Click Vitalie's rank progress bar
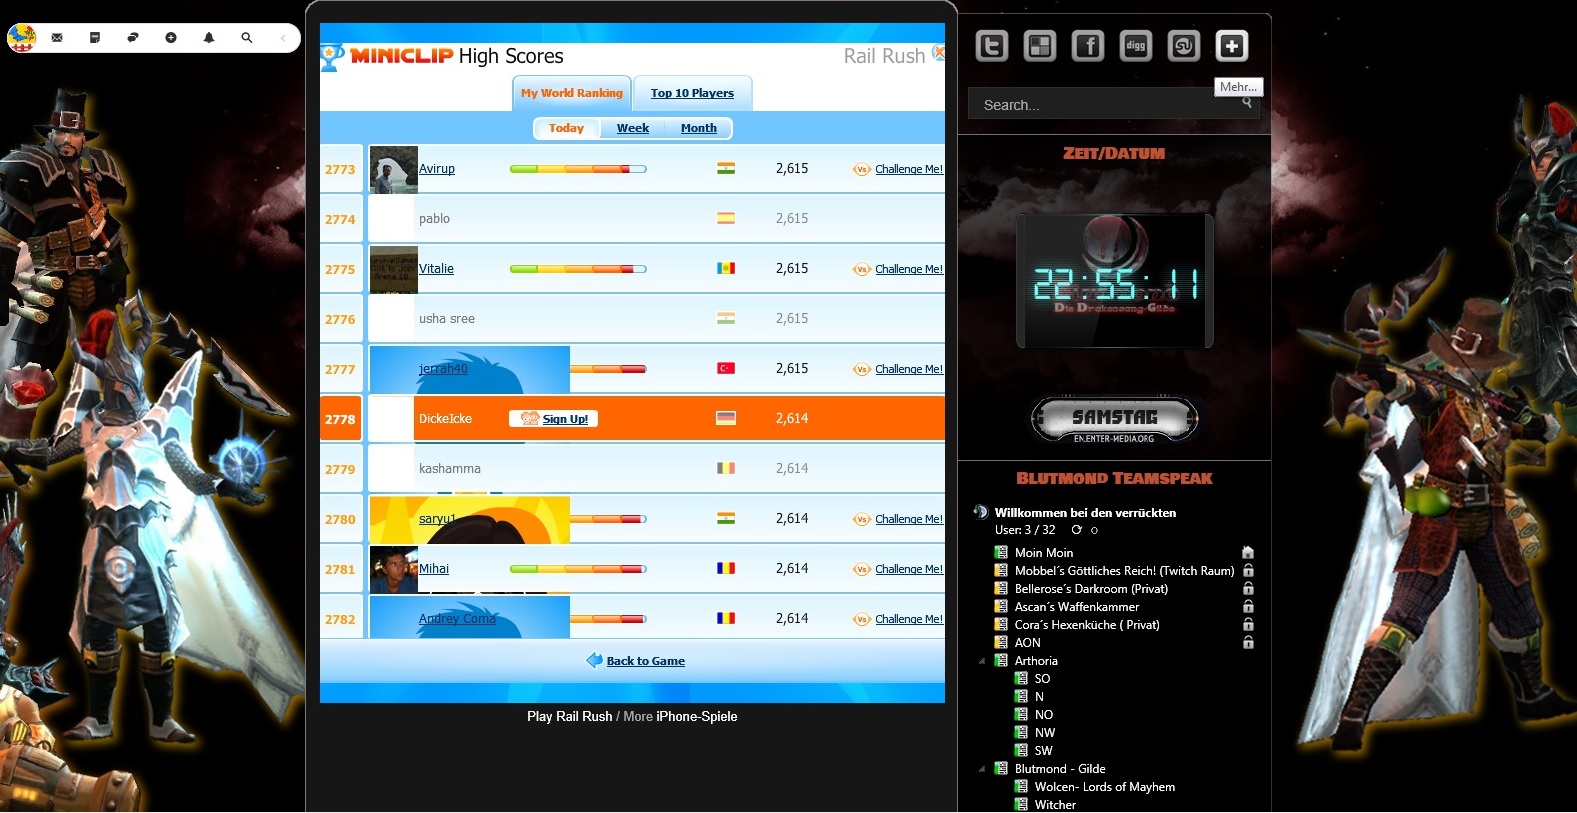 pos(578,269)
